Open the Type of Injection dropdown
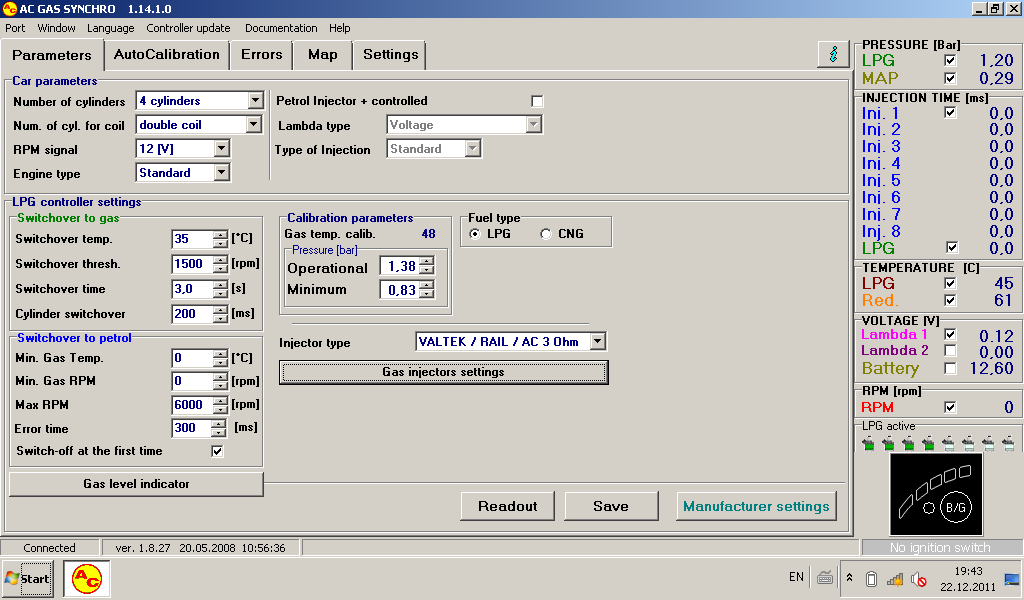 click(472, 148)
